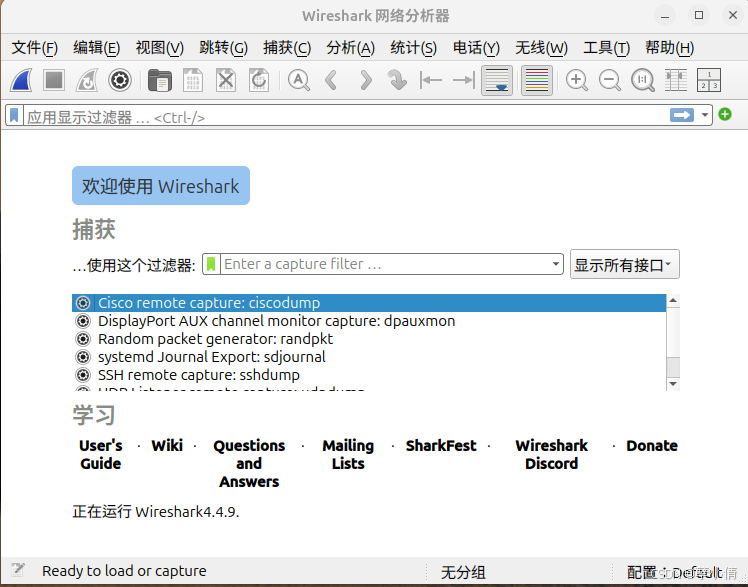Open the 电话(Y) menu
Screen dimensions: 748x587
pyautogui.click(x=476, y=48)
